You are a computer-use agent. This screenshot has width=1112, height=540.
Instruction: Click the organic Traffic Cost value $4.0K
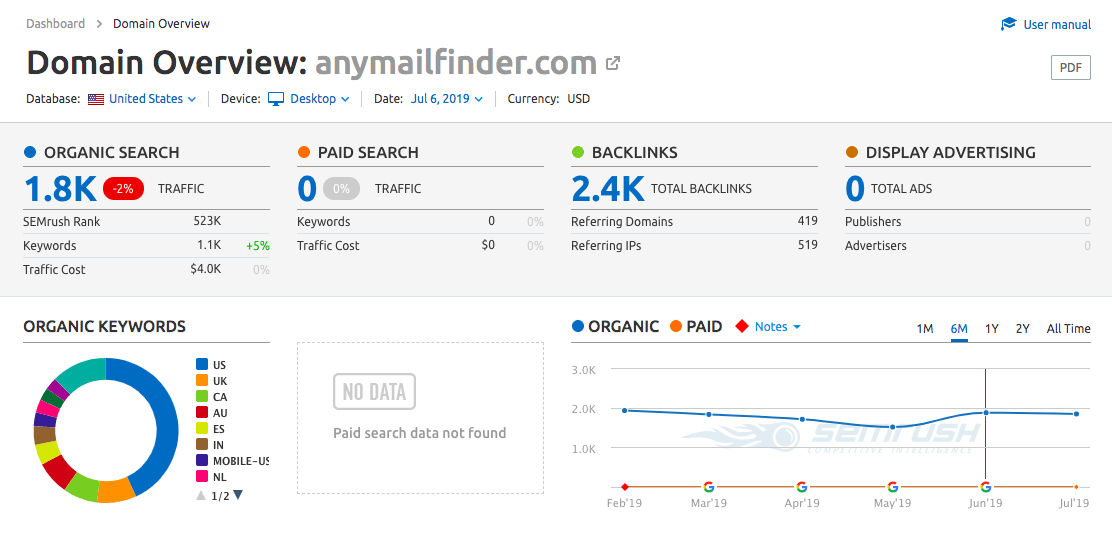coord(206,269)
